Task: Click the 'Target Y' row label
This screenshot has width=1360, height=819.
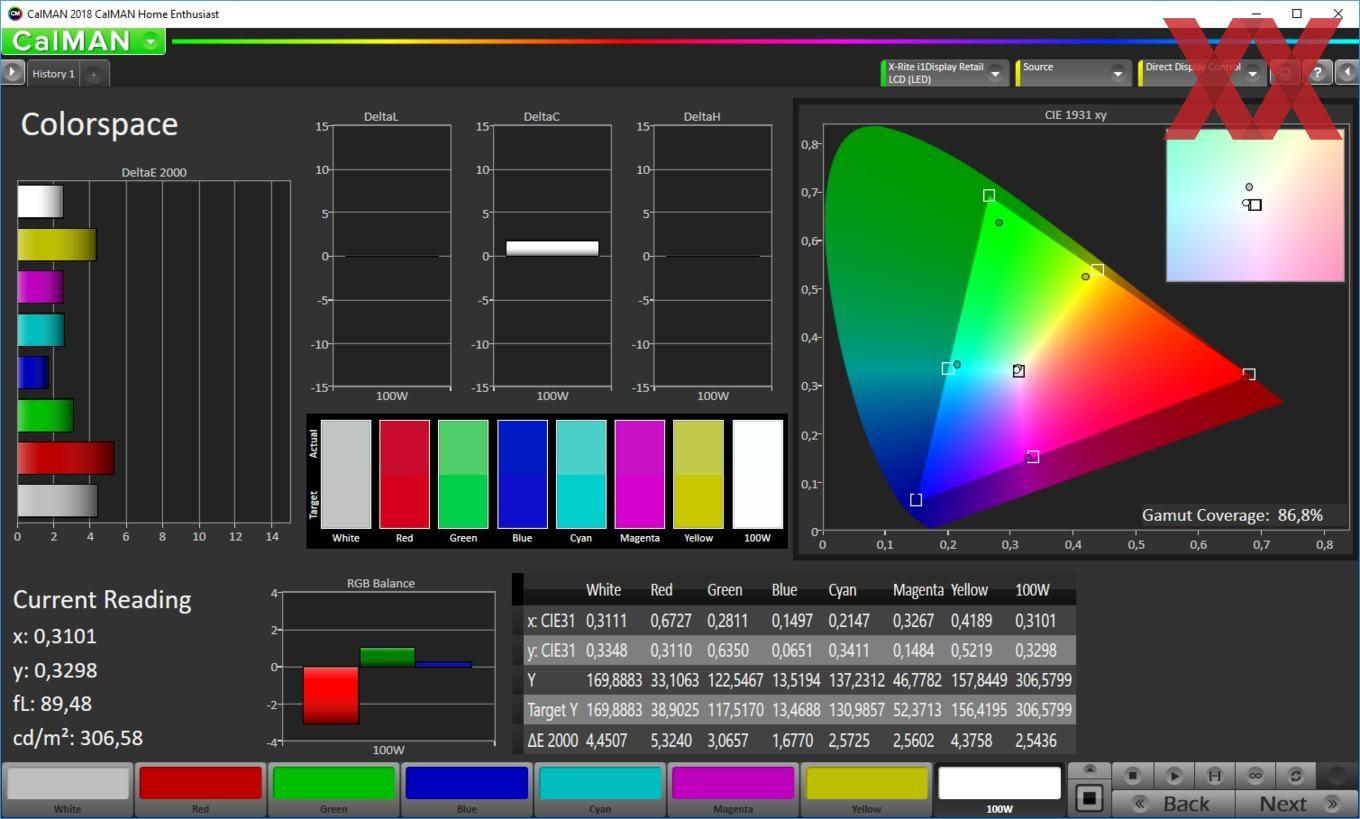Action: pos(552,711)
